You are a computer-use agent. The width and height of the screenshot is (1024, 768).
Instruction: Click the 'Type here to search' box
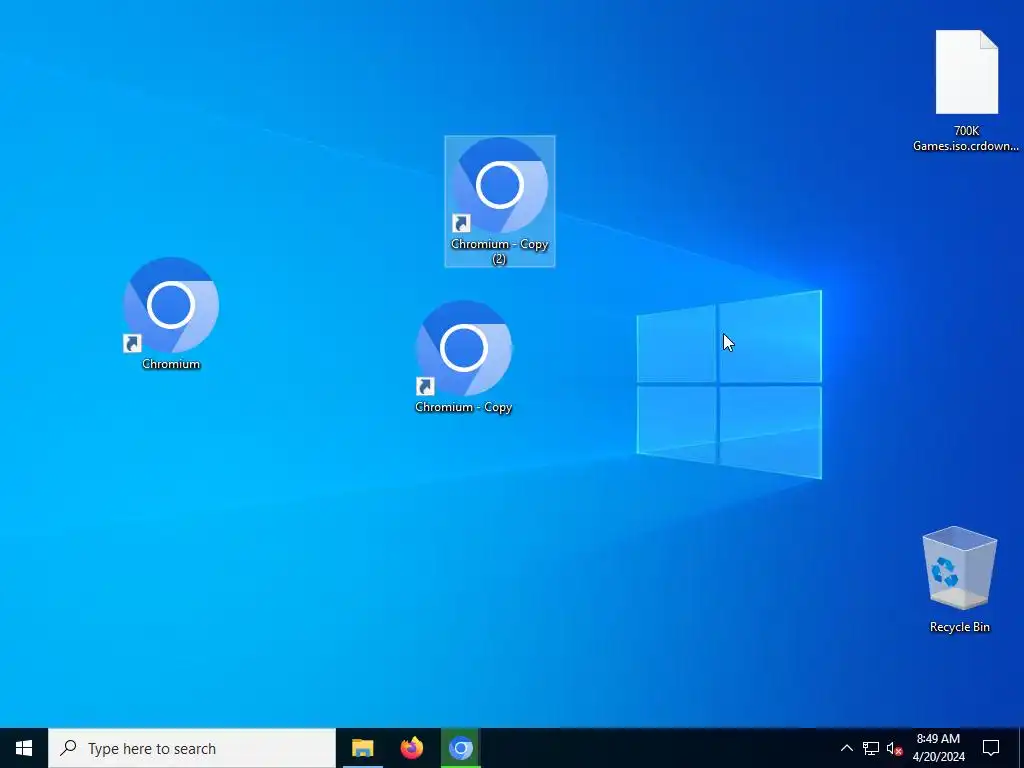192,748
